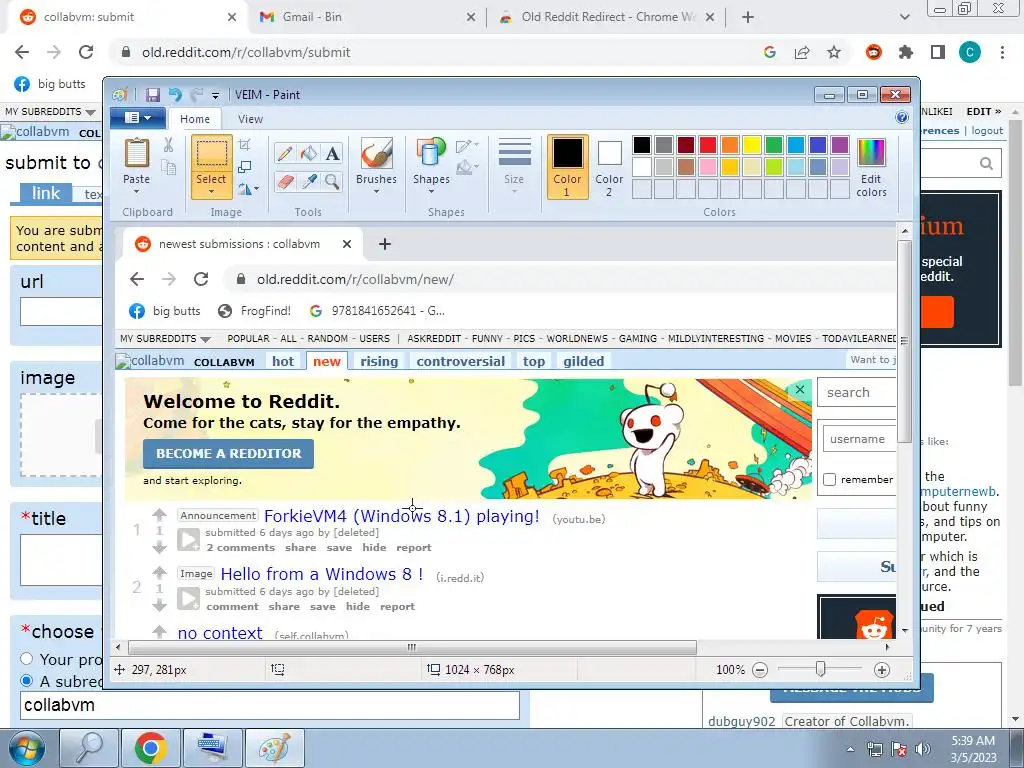Open the Edit colors dialog
The image size is (1024, 768).
tap(871, 167)
